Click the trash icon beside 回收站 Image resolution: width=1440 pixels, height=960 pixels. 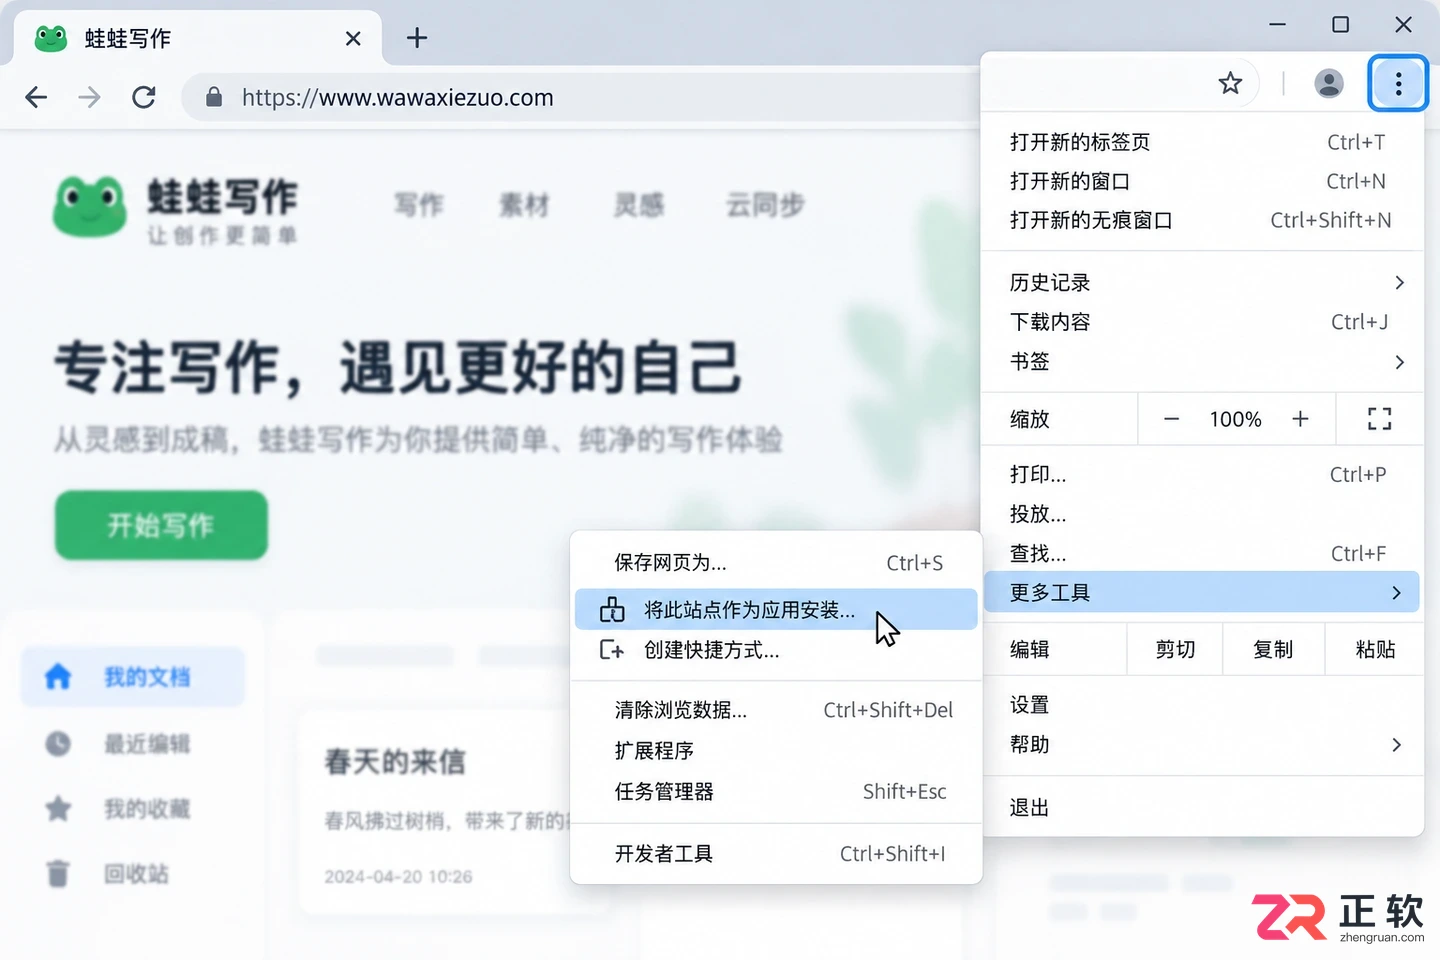(x=58, y=874)
